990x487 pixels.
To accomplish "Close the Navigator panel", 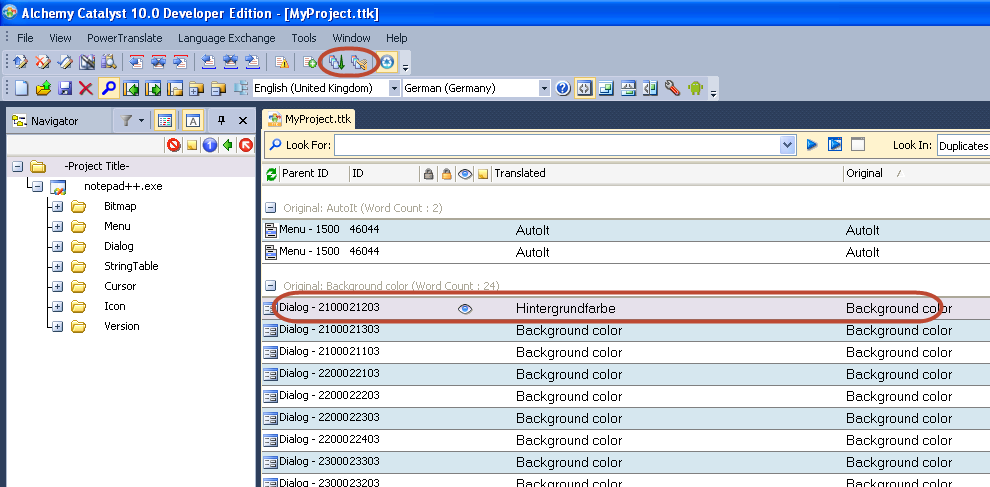I will tap(242, 121).
